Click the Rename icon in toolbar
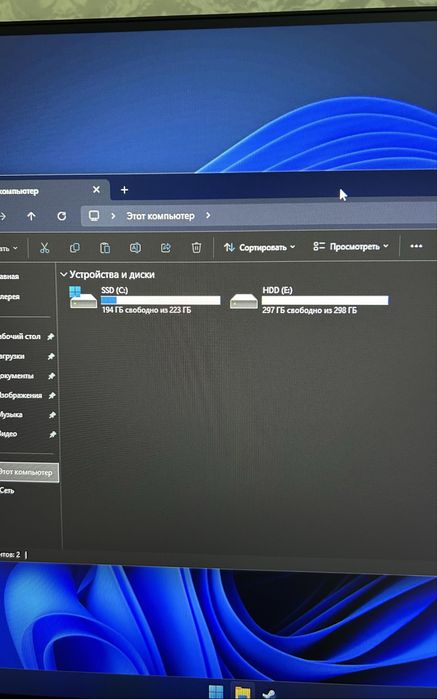This screenshot has height=699, width=437. 135,247
